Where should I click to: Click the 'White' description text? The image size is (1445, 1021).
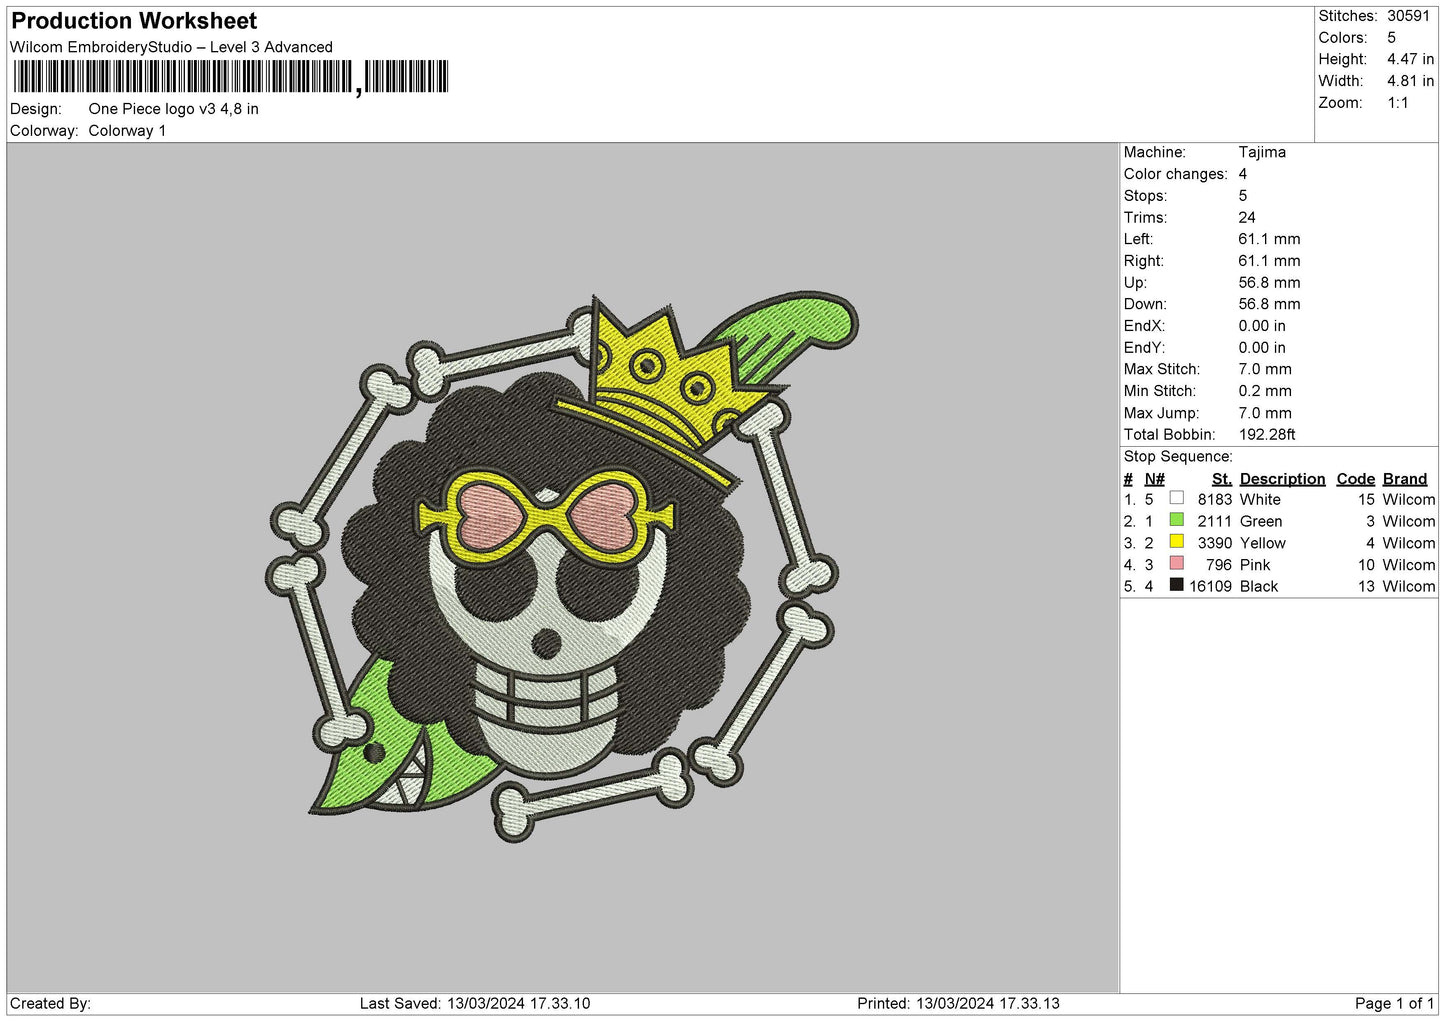point(1260,499)
